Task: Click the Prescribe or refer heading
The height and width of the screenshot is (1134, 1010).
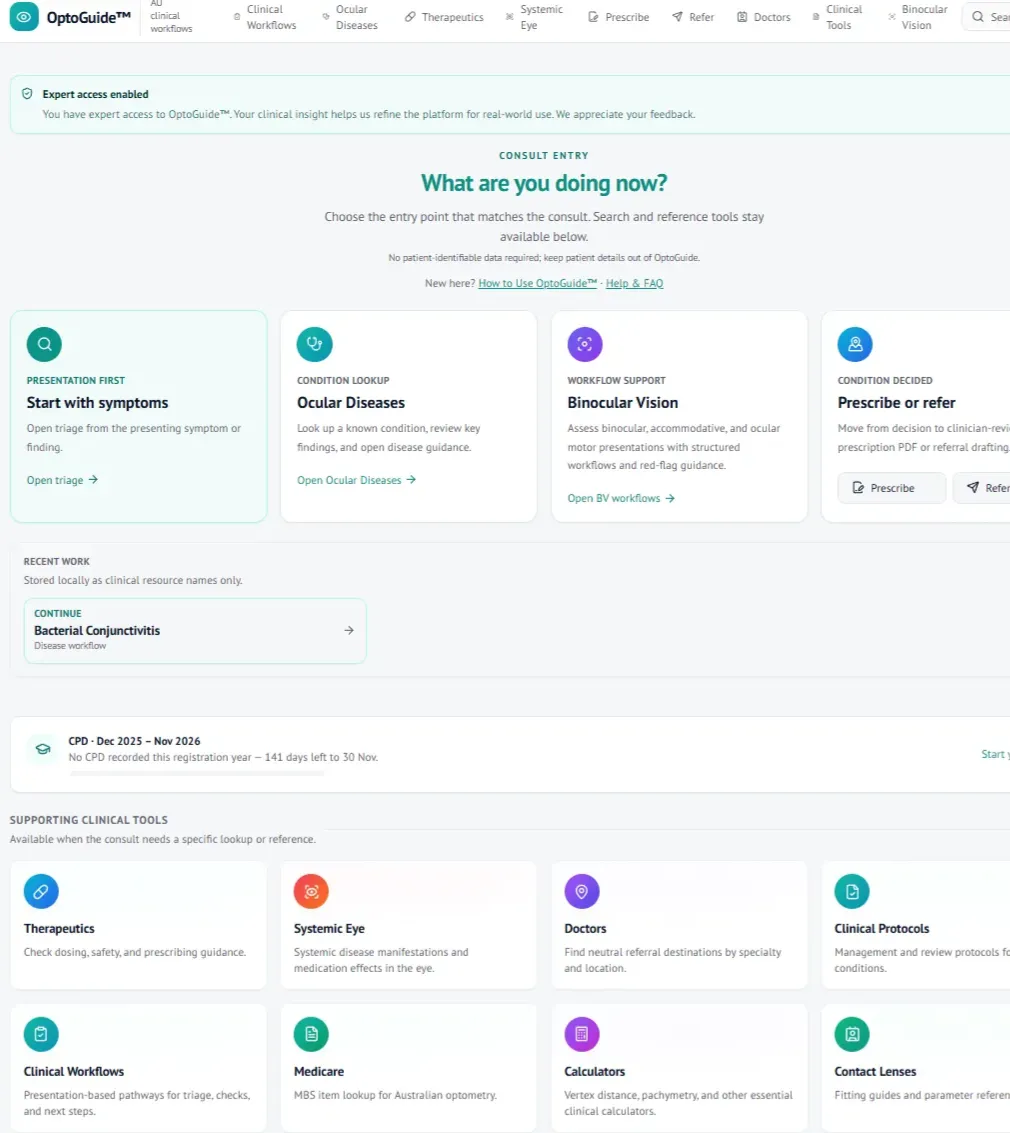Action: [896, 403]
